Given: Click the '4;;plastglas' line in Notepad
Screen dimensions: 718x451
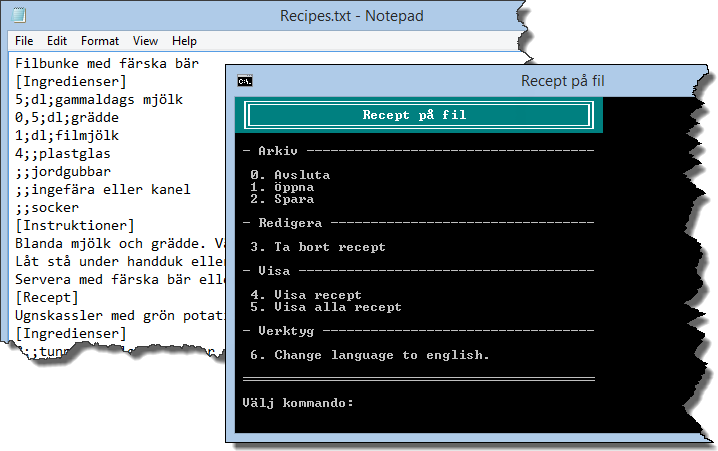Looking at the screenshot, I should (63, 153).
